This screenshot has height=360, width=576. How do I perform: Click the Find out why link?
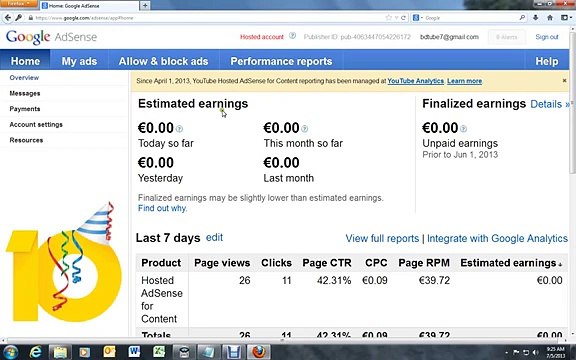point(163,208)
